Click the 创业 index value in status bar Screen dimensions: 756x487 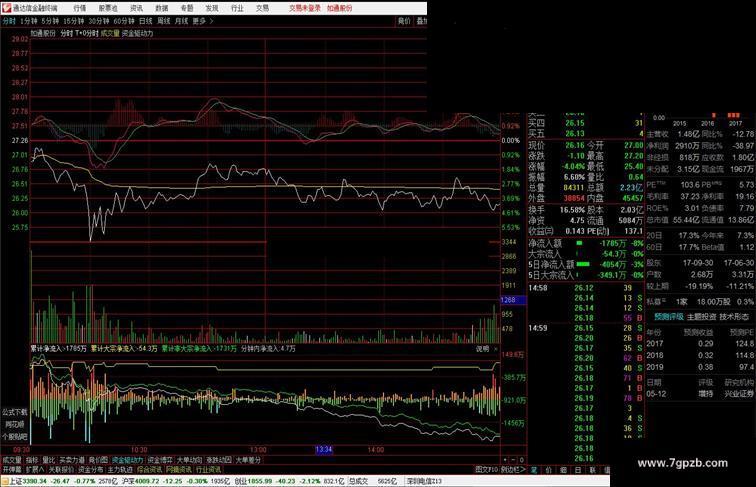tap(258, 481)
